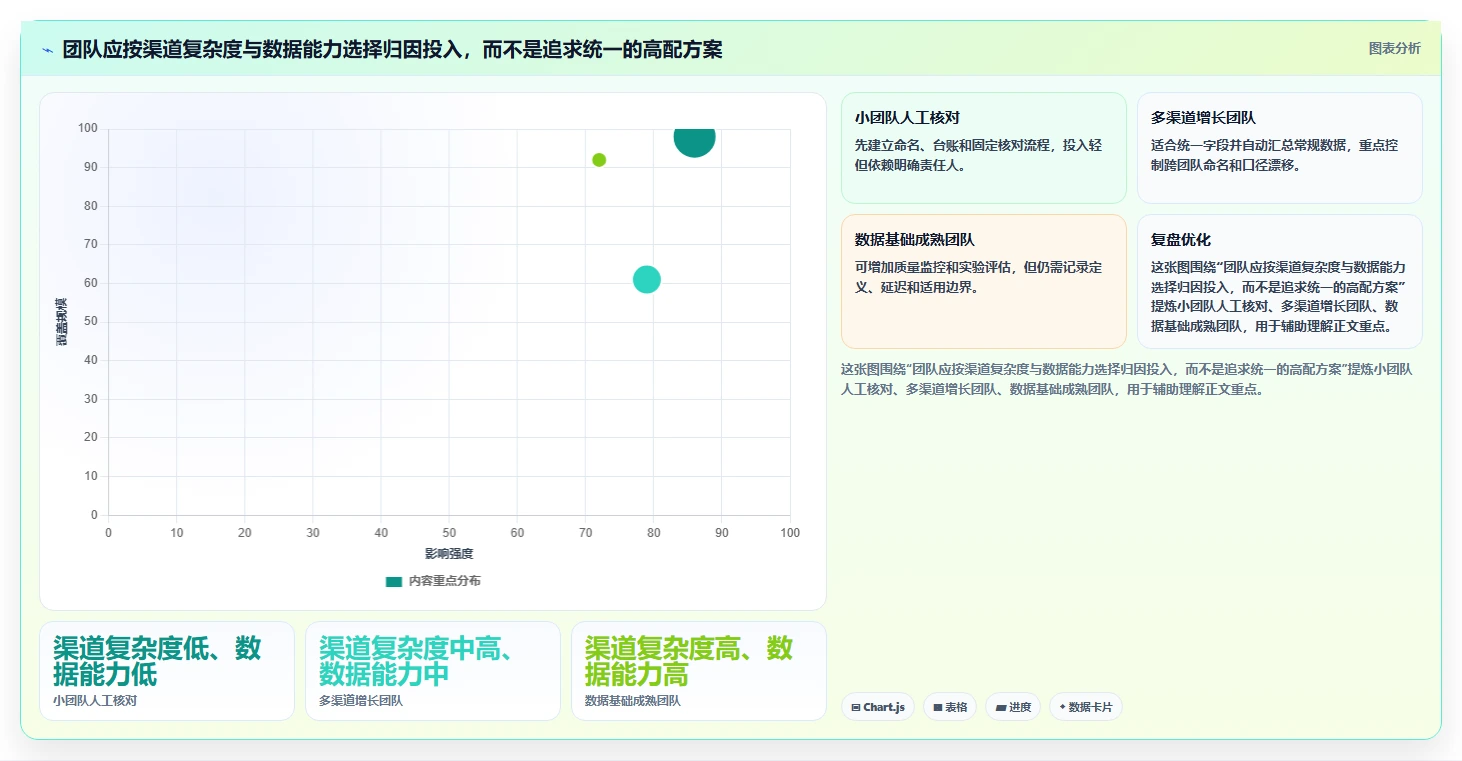The height and width of the screenshot is (761, 1462).
Task: Open the 多渠道增长团队 card
Action: point(1280,148)
